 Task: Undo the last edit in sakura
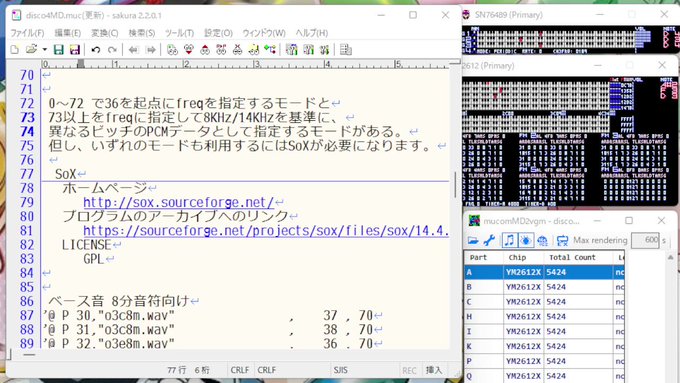[x=96, y=50]
